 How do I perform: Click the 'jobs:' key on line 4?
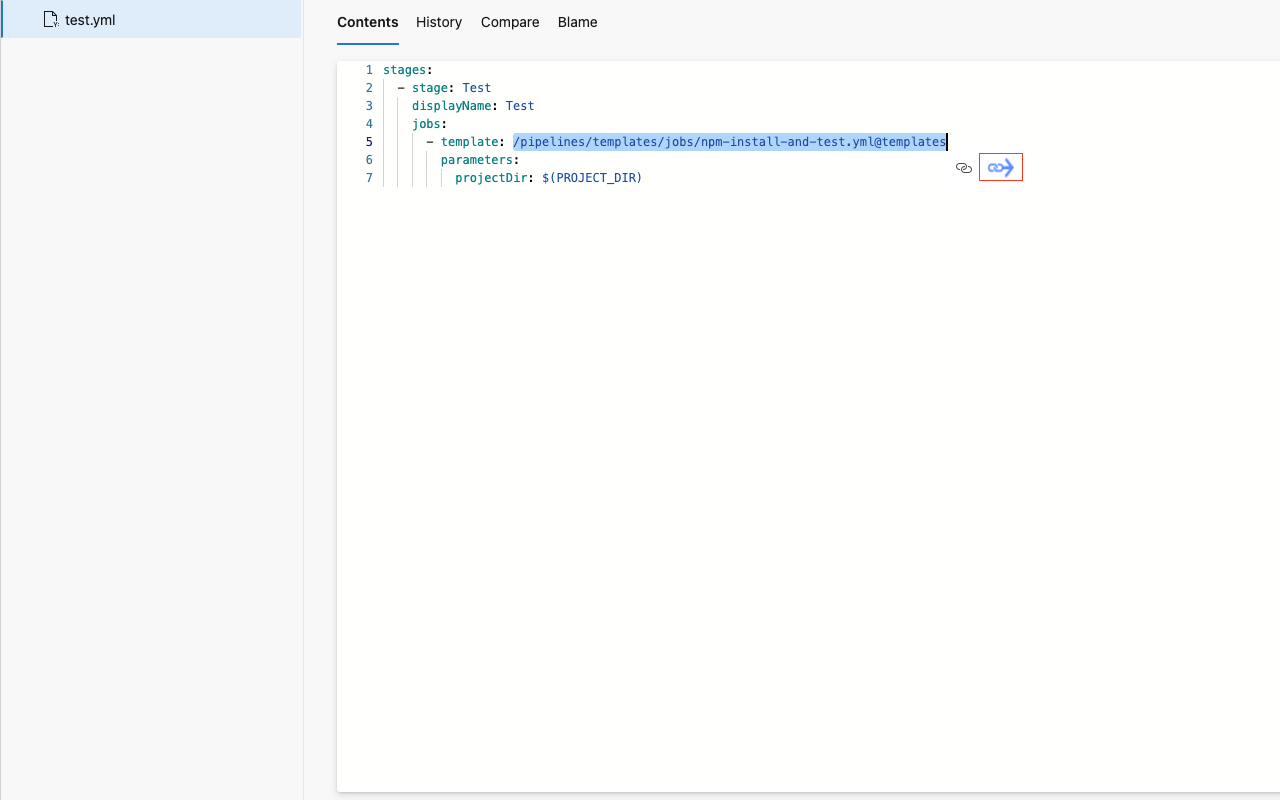tap(429, 124)
